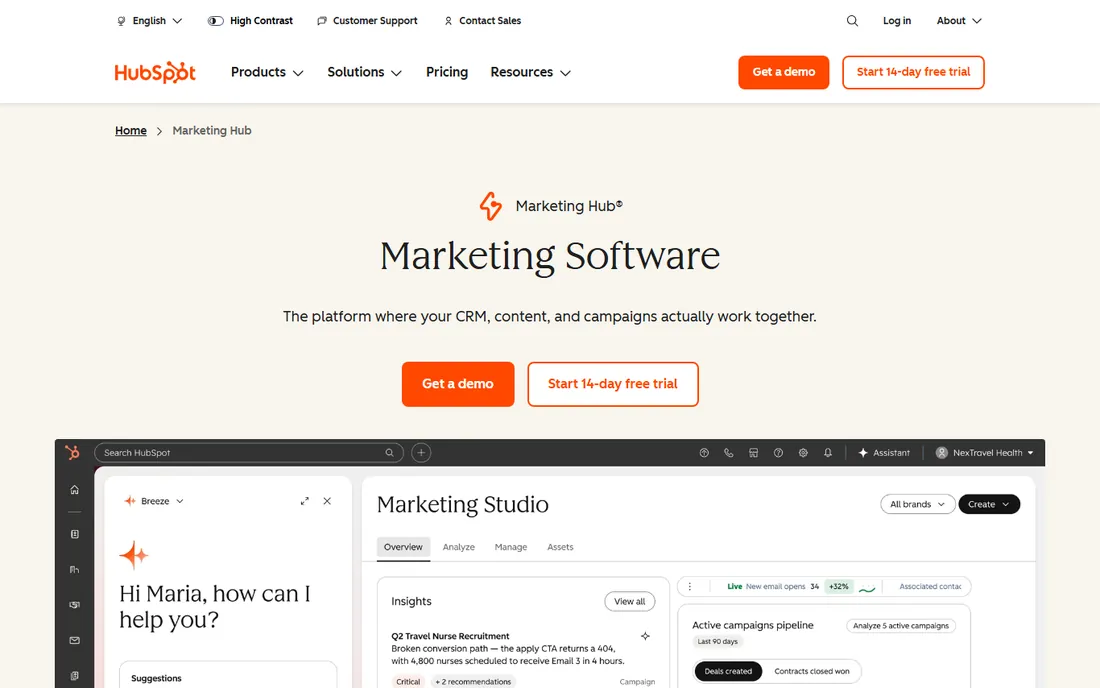
Task: Click into the Search HubSpot field
Action: (249, 452)
